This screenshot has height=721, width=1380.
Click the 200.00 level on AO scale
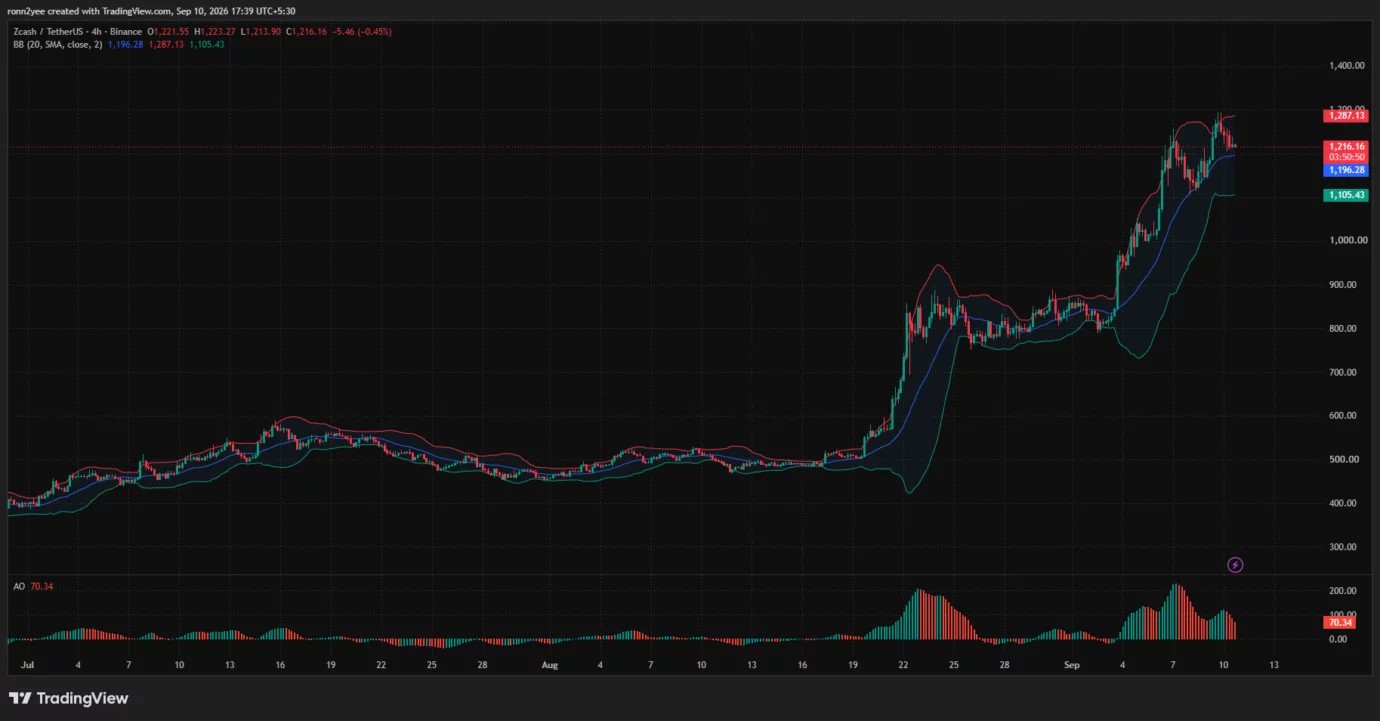(1342, 591)
